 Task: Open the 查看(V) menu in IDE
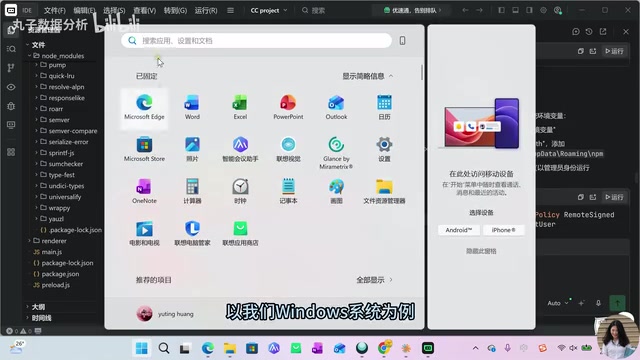(x=144, y=10)
